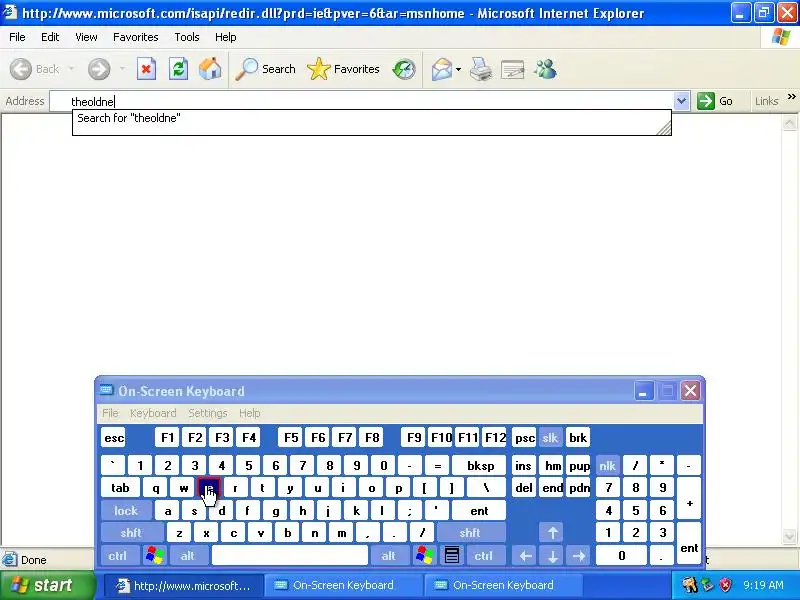Expand Links toolbar chevron
This screenshot has height=600, width=800.
point(791,97)
